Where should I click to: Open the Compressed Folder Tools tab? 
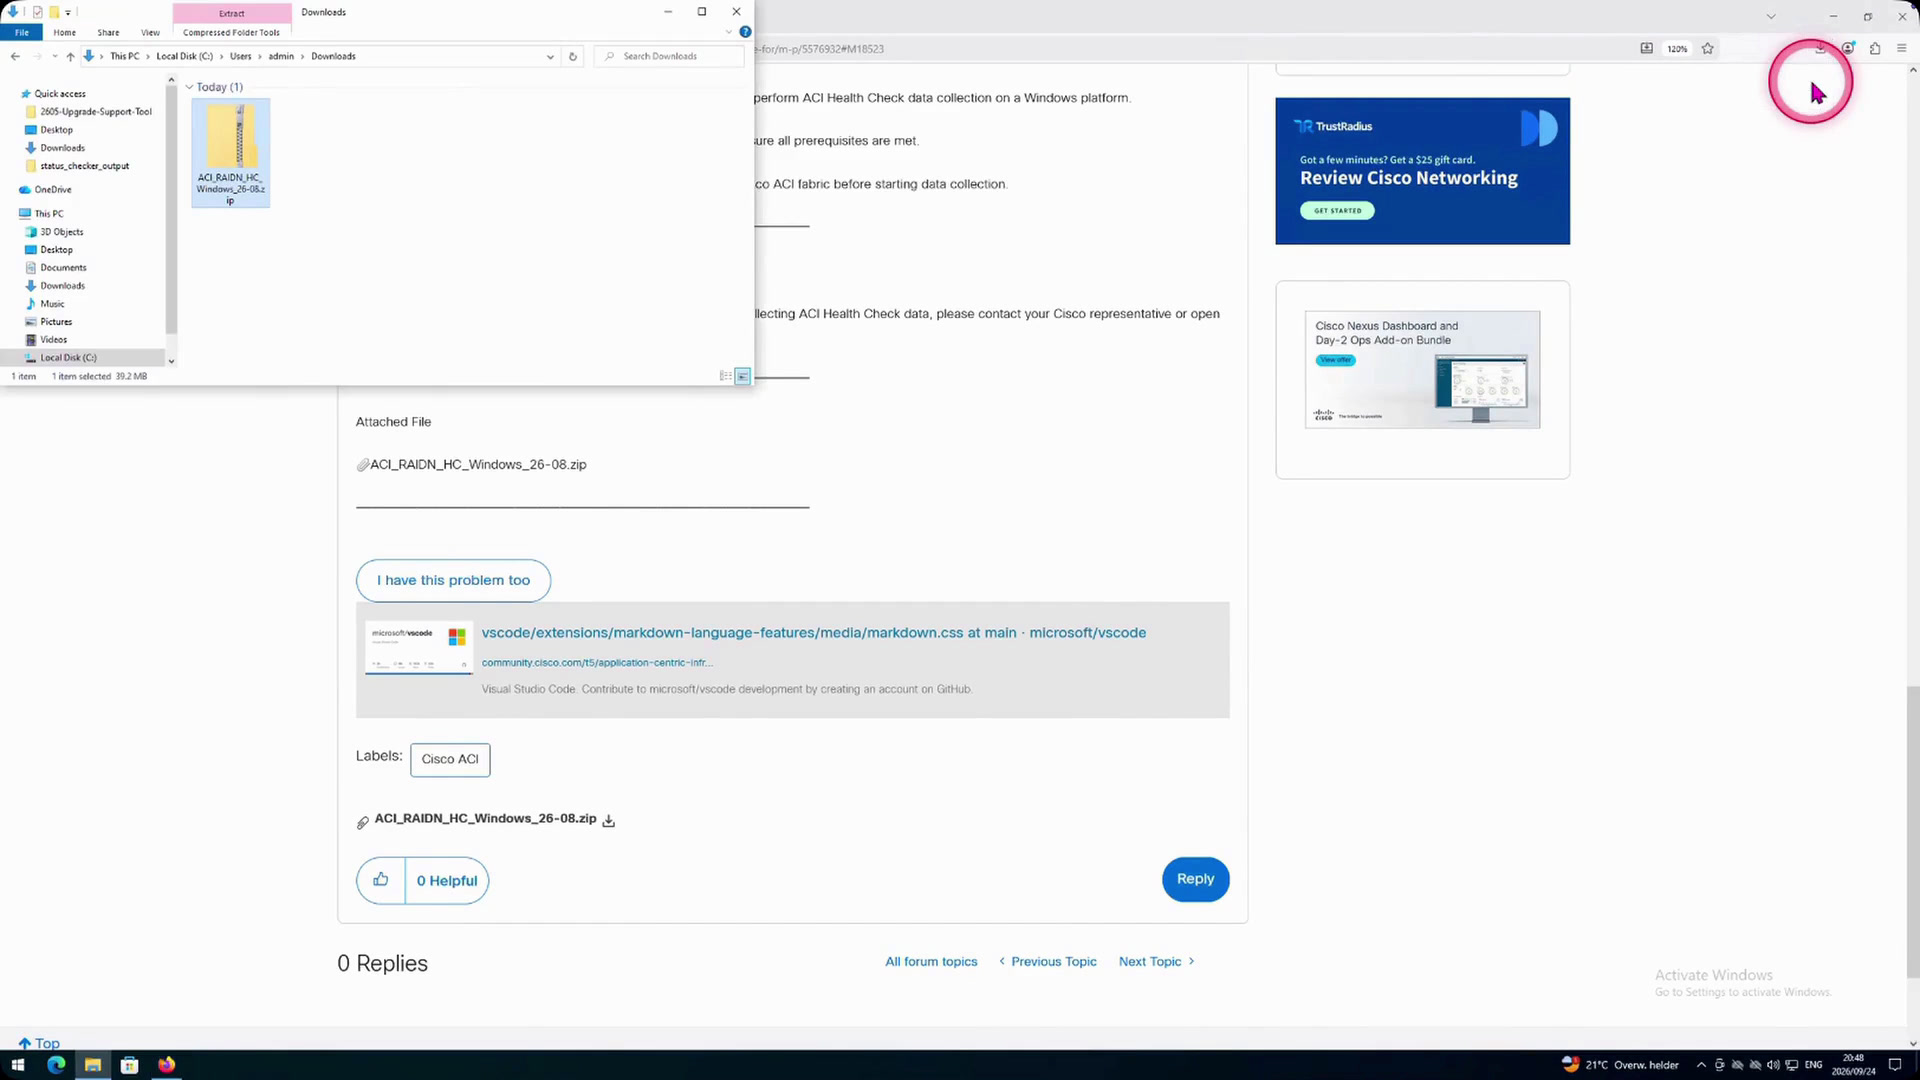pos(231,32)
